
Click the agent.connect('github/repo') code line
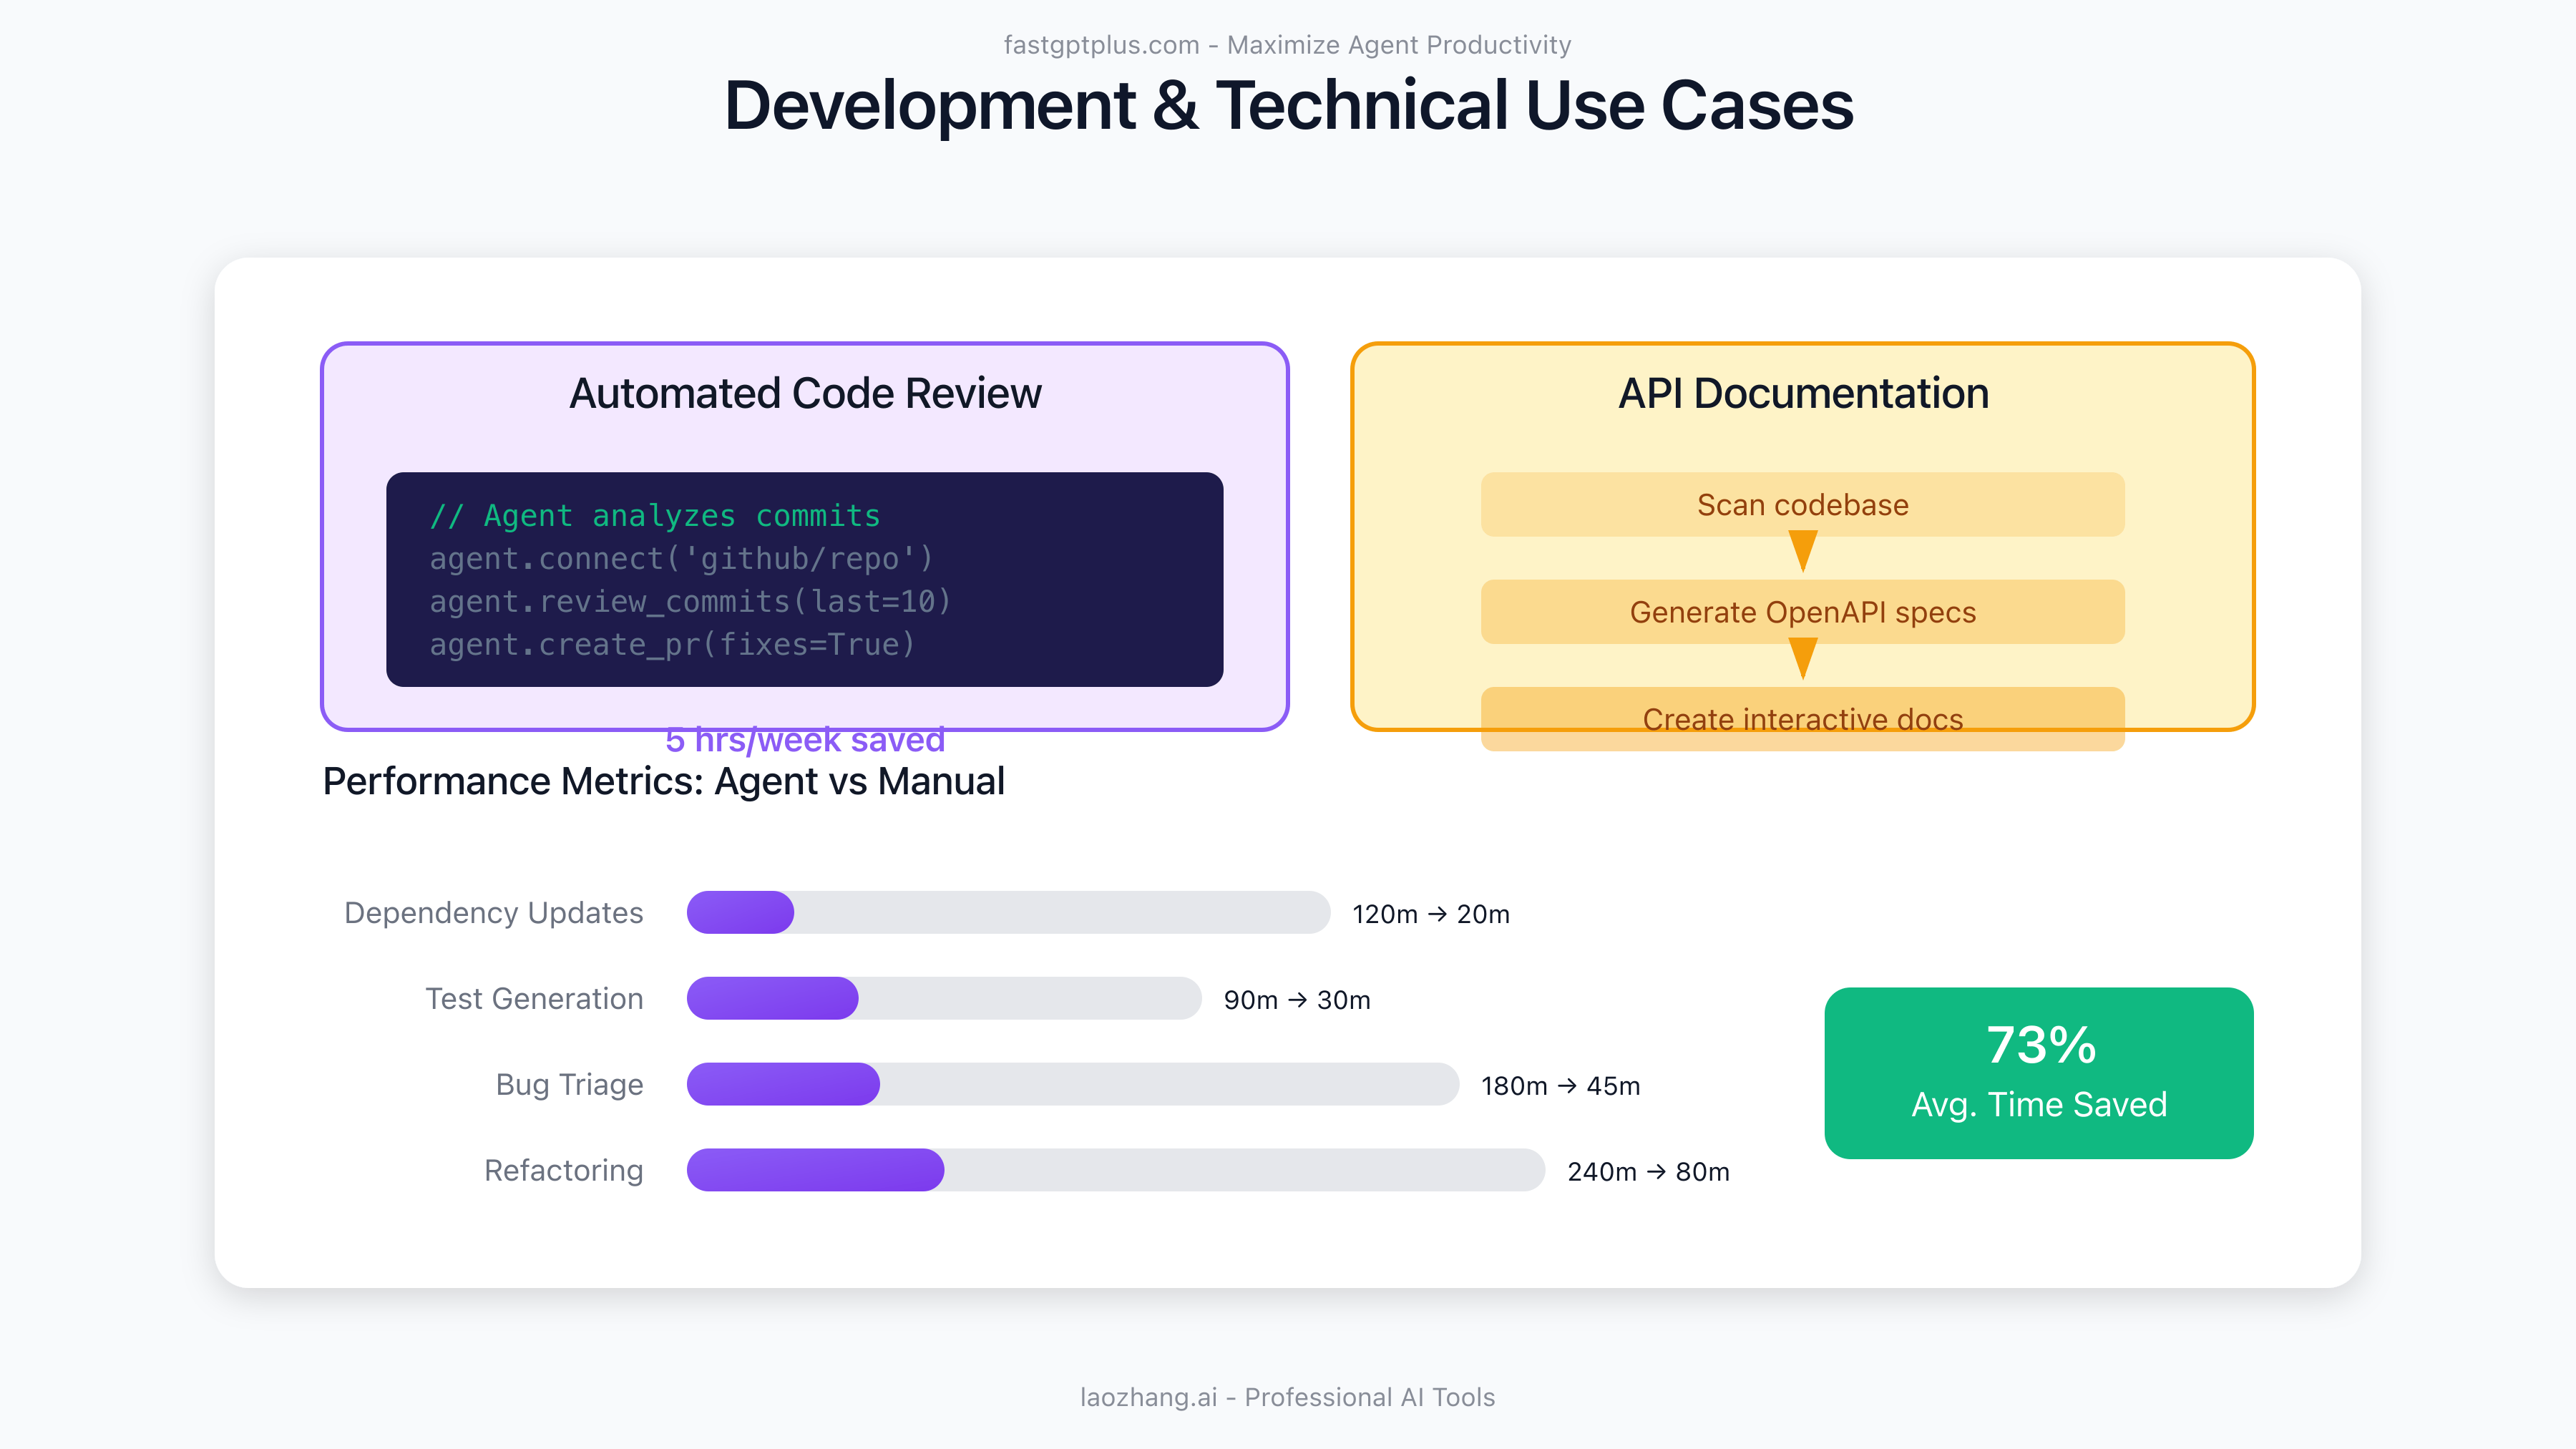click(x=682, y=558)
